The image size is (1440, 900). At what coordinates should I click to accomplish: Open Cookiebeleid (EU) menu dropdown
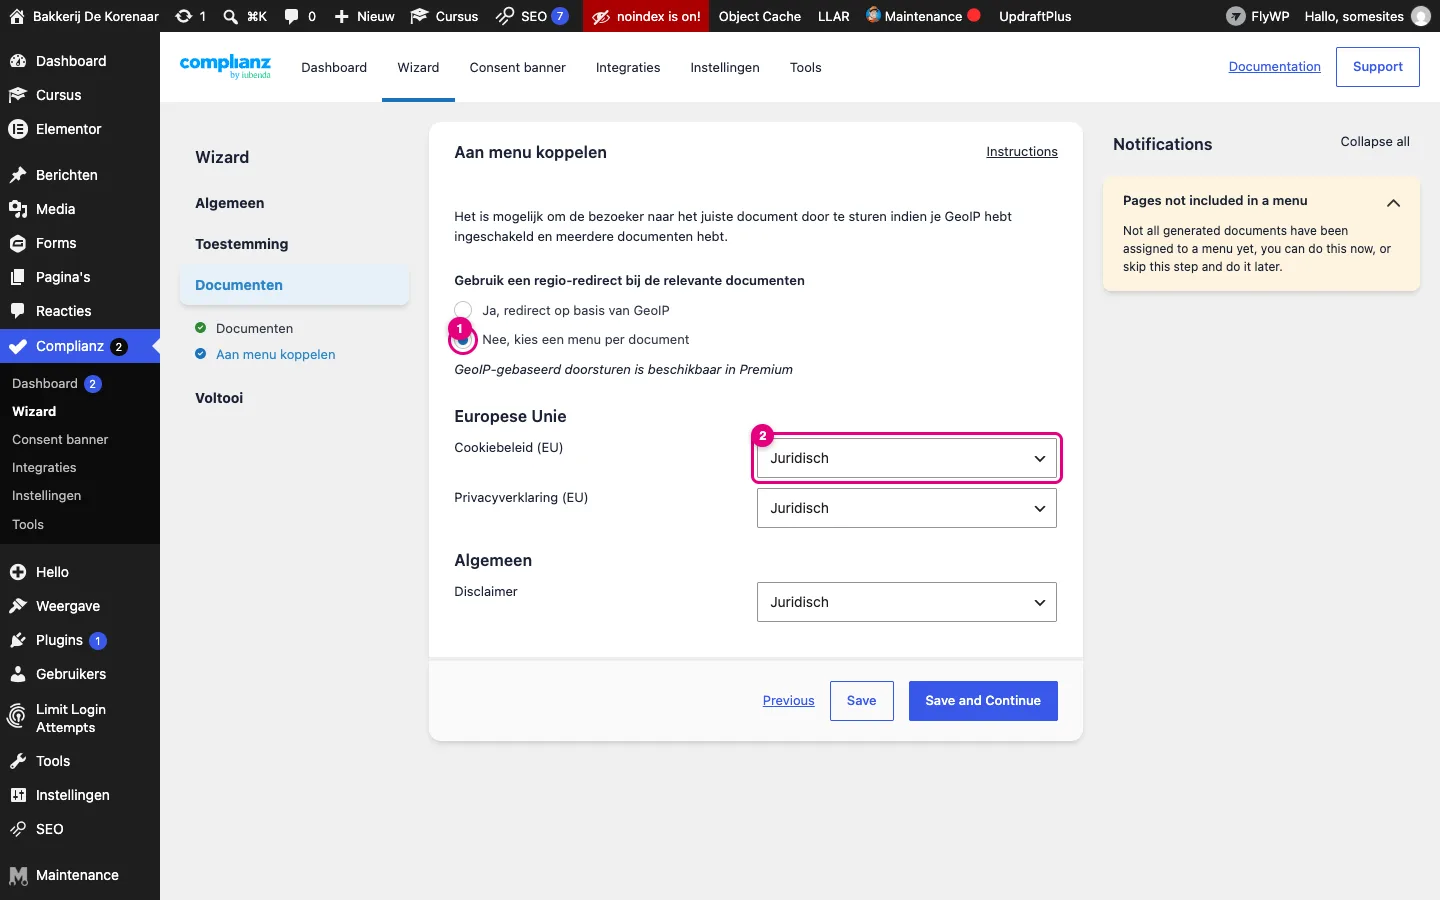[907, 458]
